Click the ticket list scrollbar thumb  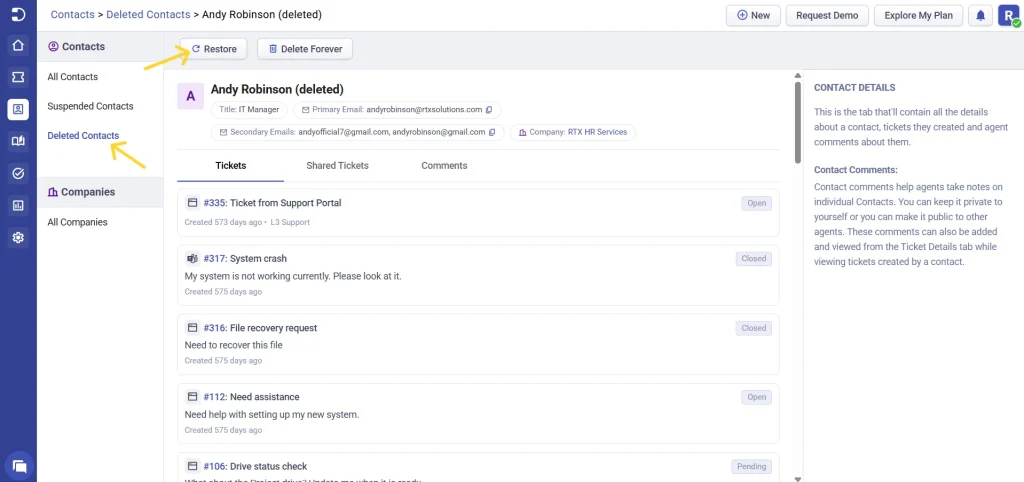[x=797, y=122]
